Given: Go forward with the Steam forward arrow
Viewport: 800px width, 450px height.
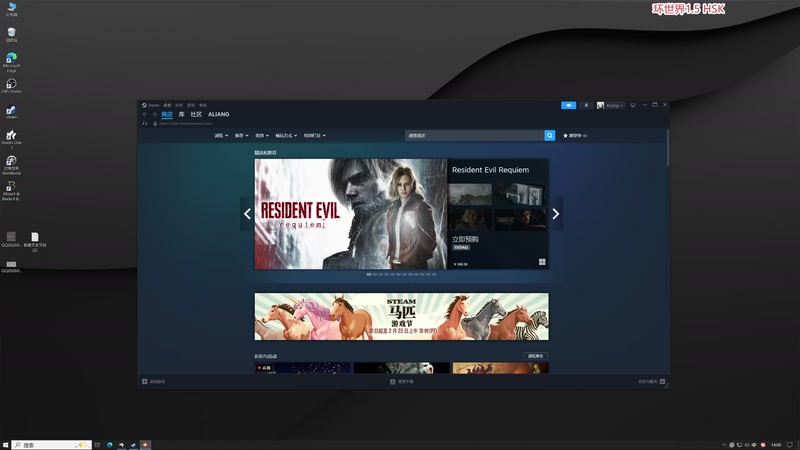Looking at the screenshot, I should tap(154, 114).
